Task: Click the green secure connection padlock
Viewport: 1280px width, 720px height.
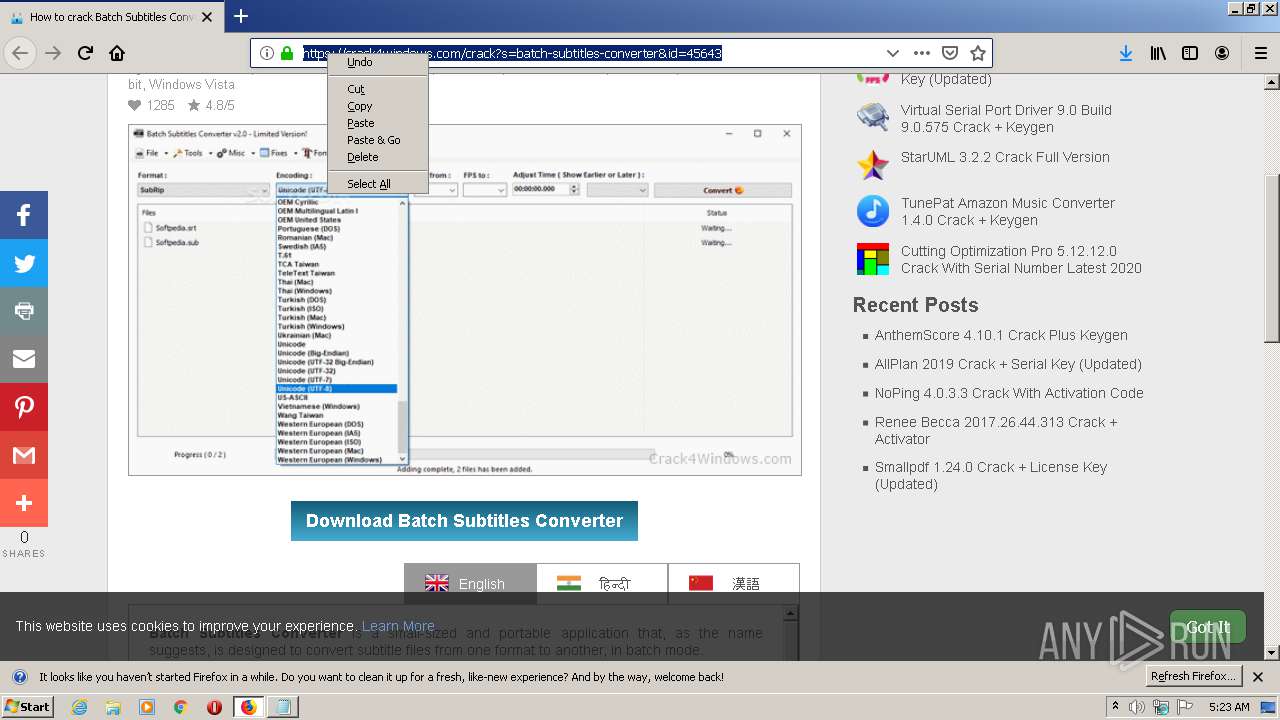Action: (x=287, y=53)
